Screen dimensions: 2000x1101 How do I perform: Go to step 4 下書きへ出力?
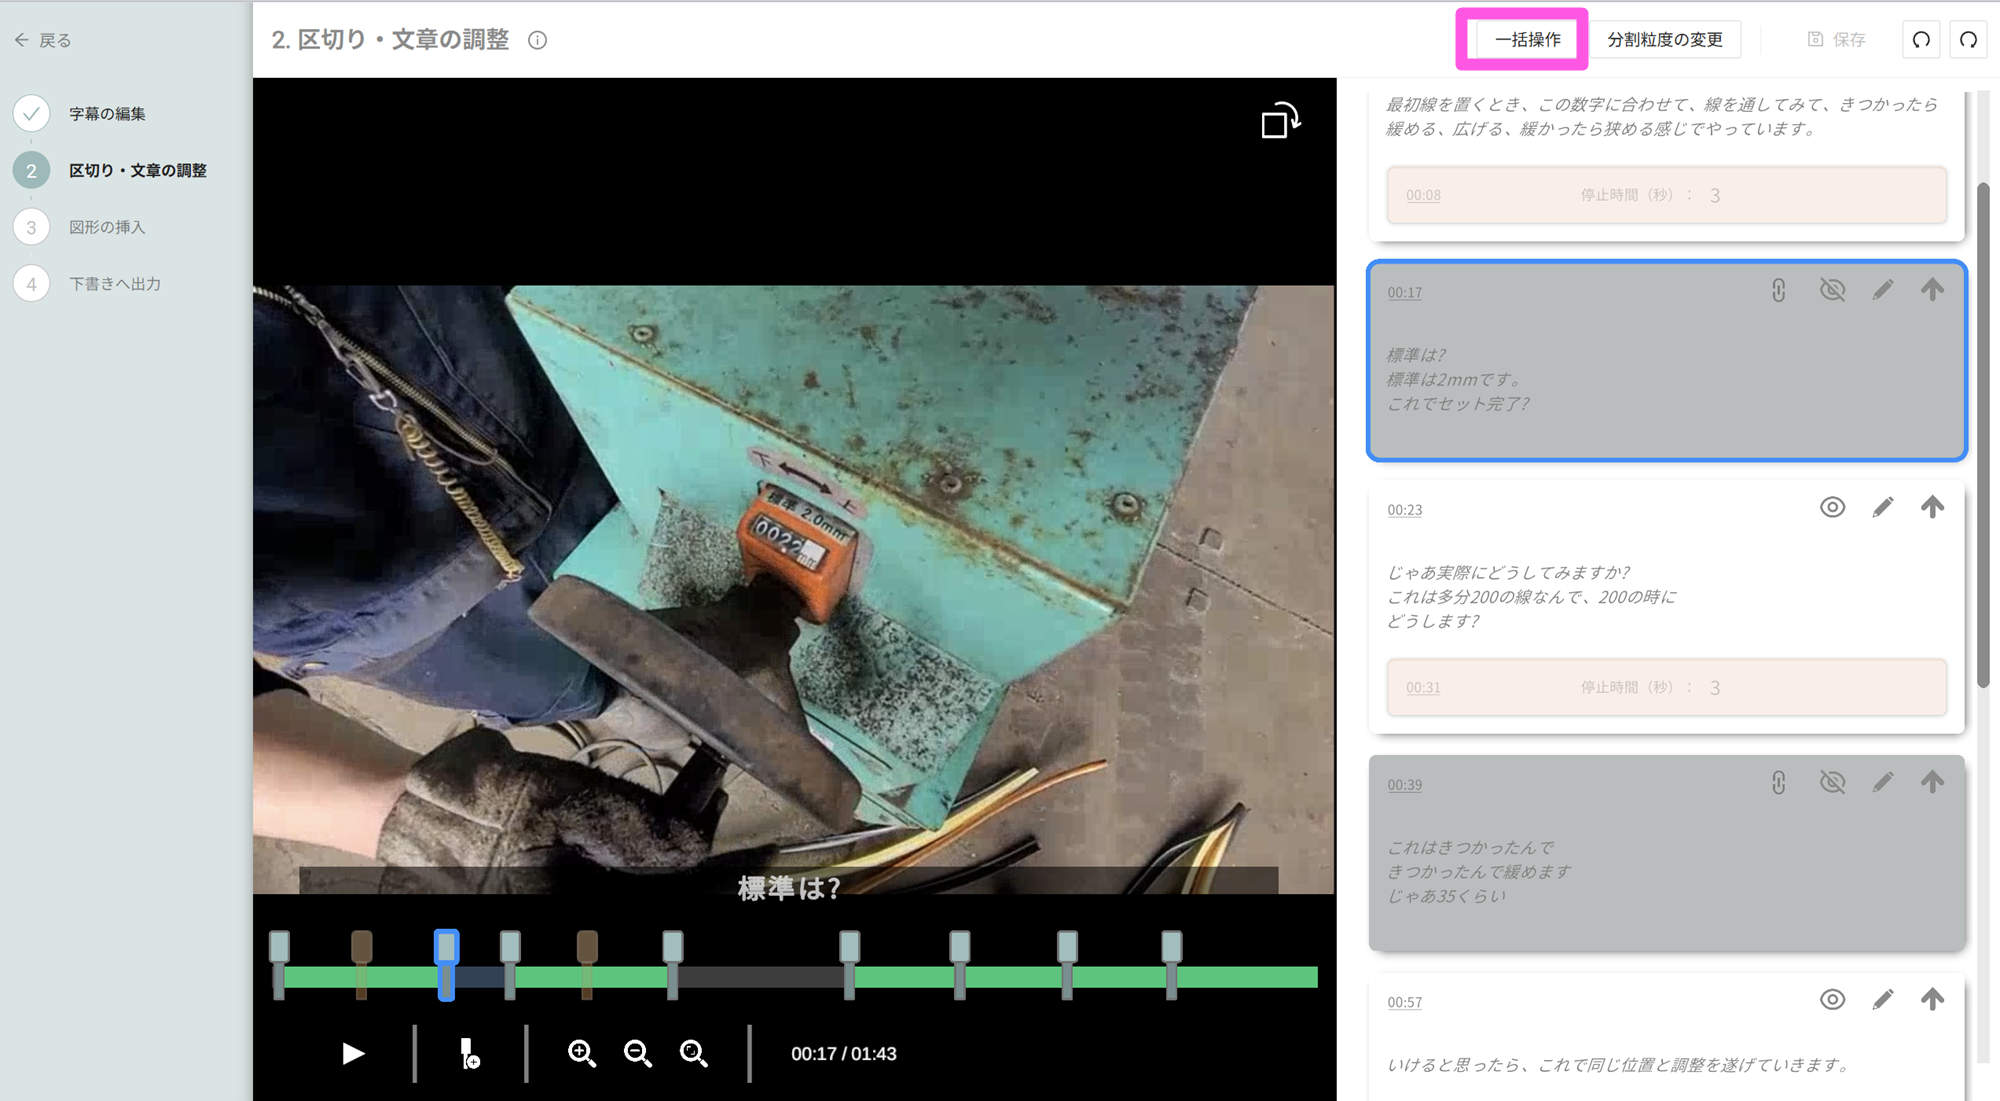[114, 284]
